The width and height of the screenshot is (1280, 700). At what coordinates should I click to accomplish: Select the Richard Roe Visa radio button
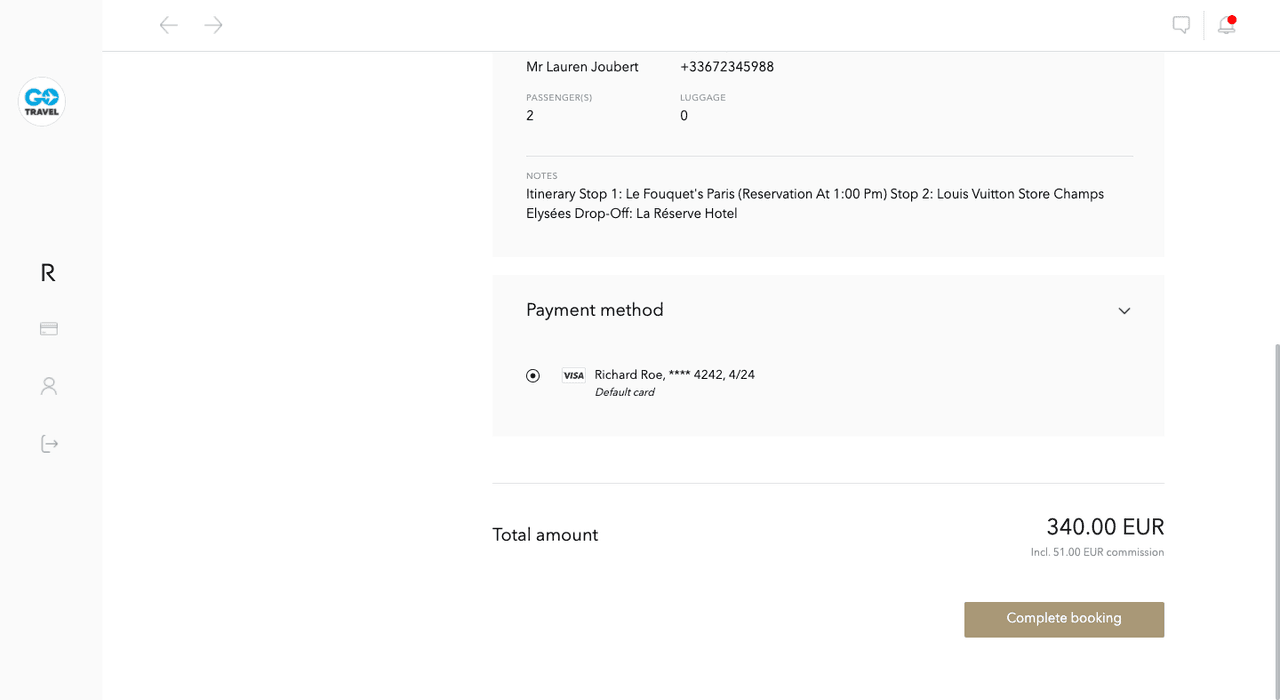tap(533, 376)
